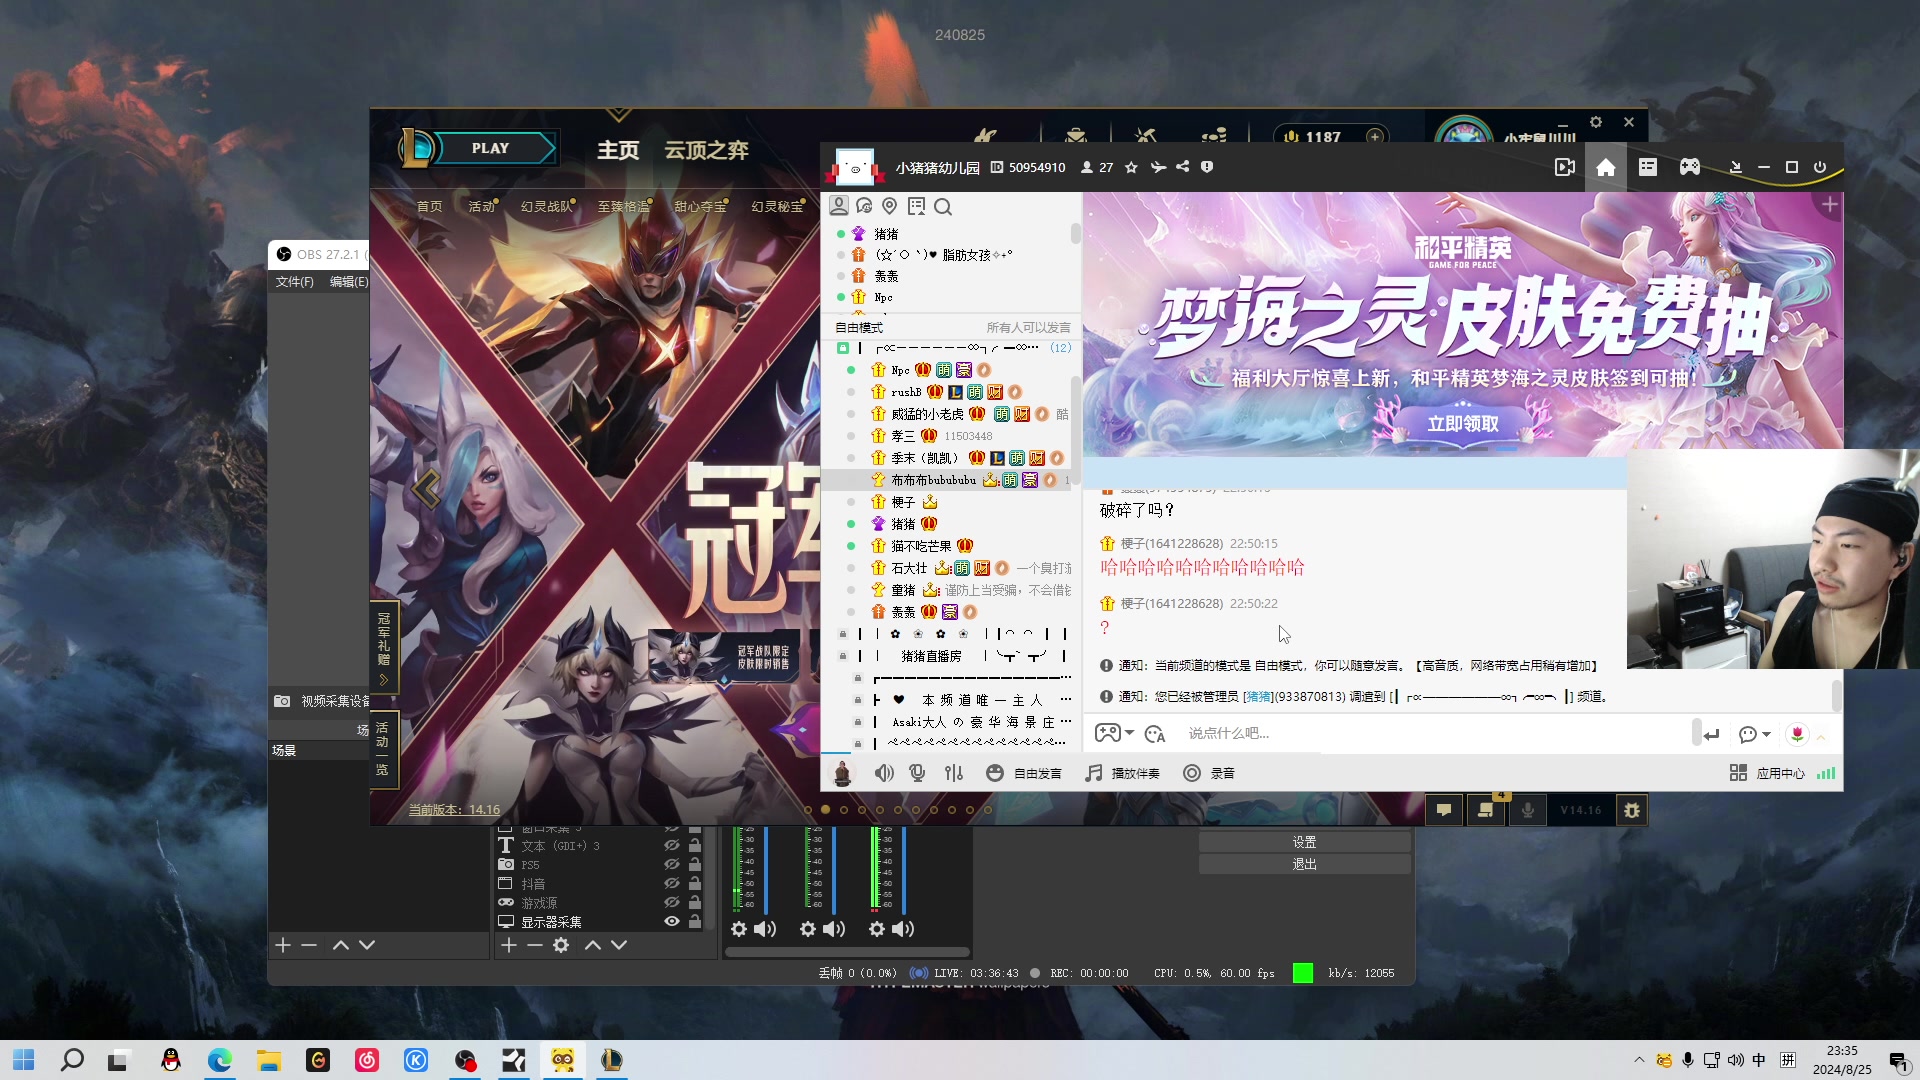
Task: Open the 编辑(E) menu in OBS
Action: pyautogui.click(x=349, y=282)
